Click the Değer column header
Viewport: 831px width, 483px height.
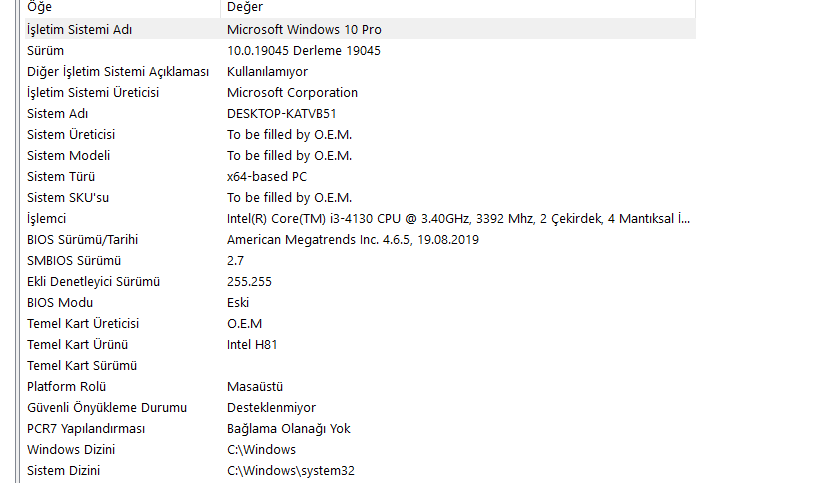tap(244, 7)
